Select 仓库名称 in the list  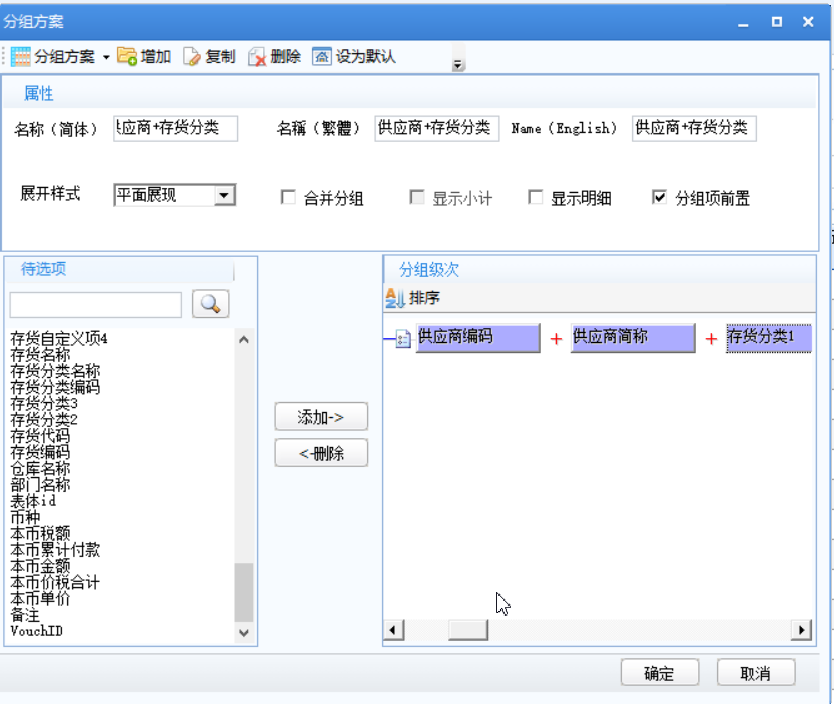pyautogui.click(x=40, y=468)
